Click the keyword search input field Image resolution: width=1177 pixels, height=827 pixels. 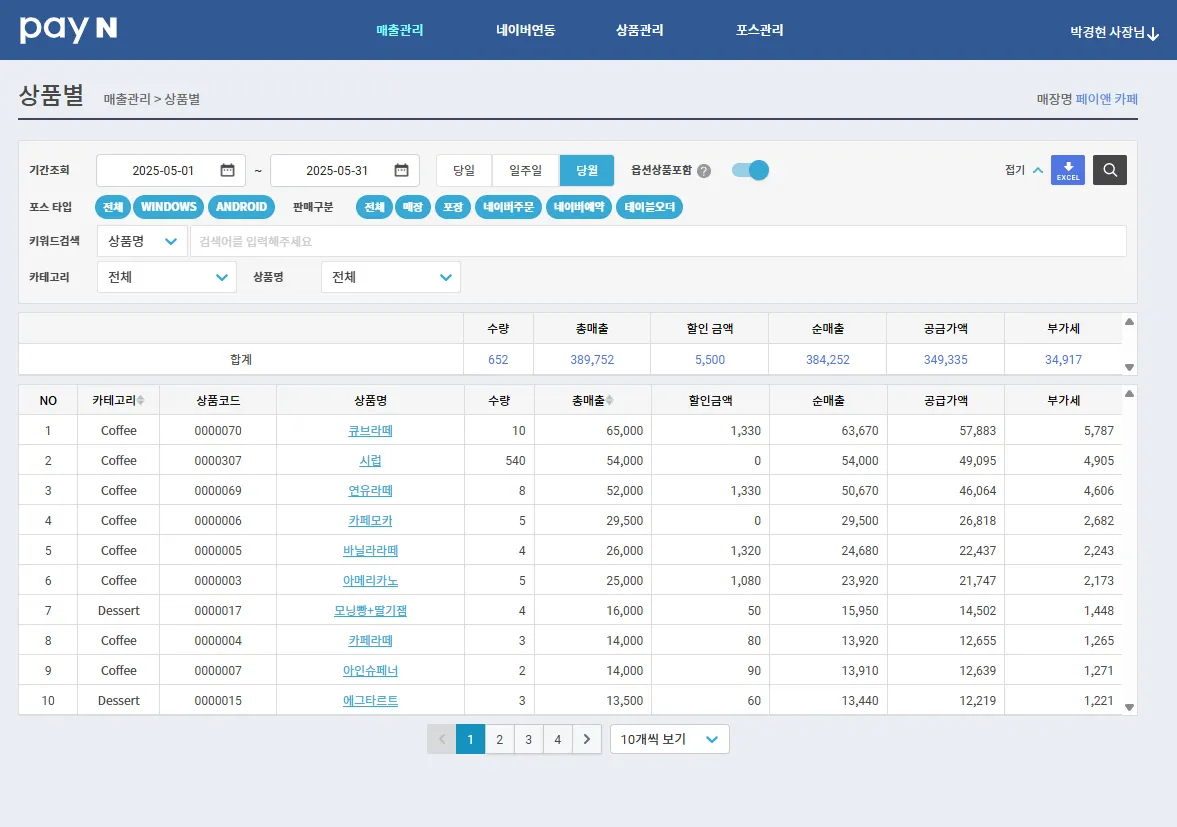657,241
